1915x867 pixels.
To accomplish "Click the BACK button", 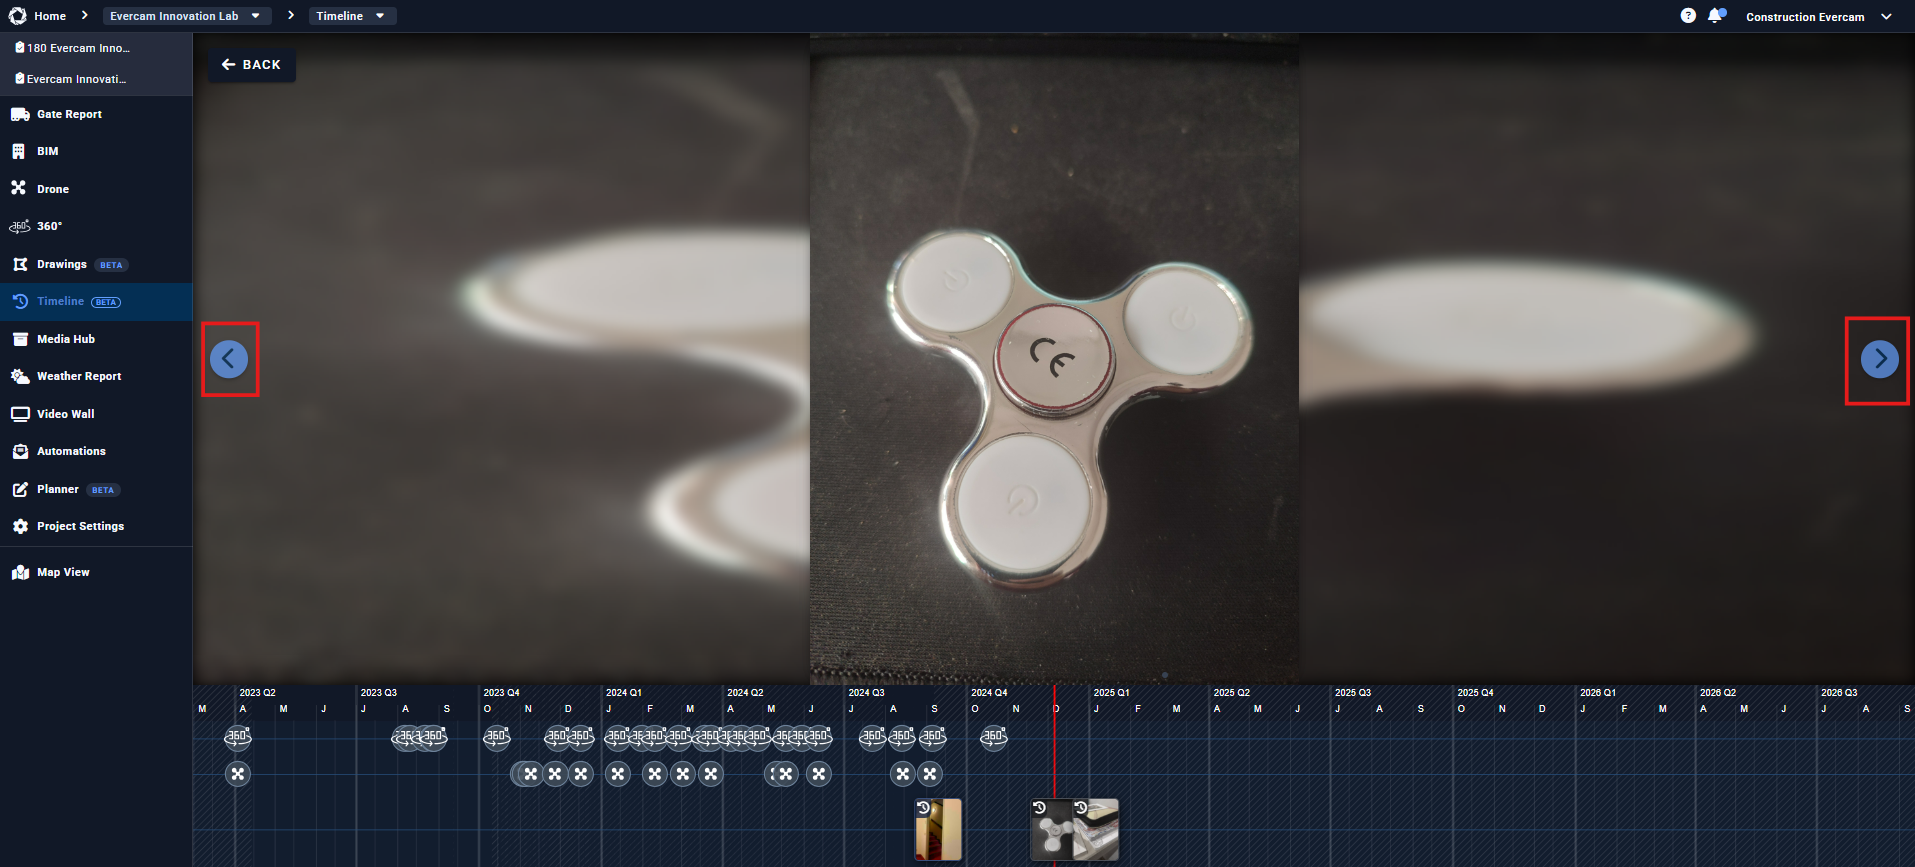I will [x=252, y=65].
